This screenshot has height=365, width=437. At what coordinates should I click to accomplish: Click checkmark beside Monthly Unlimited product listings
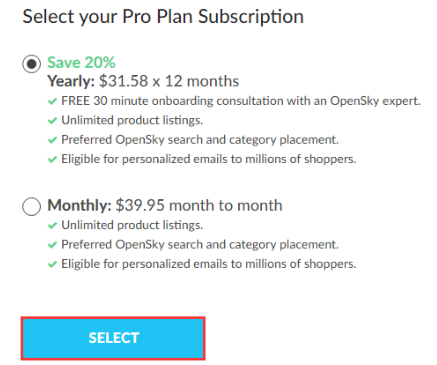(53, 226)
